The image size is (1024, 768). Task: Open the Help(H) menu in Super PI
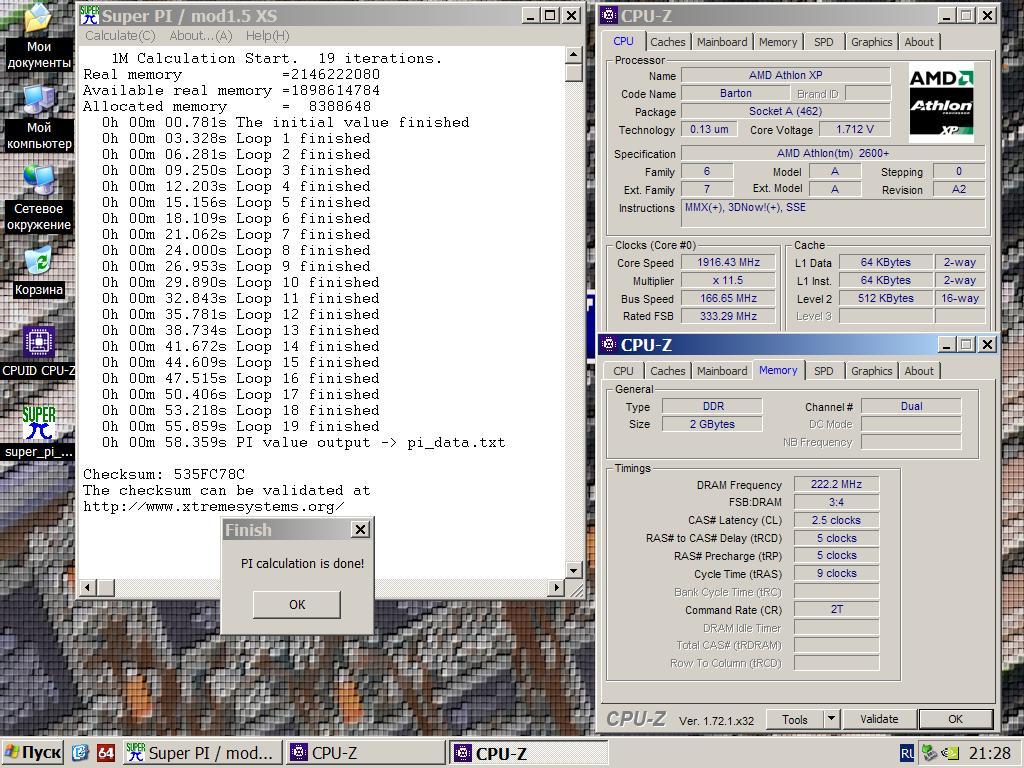[267, 36]
